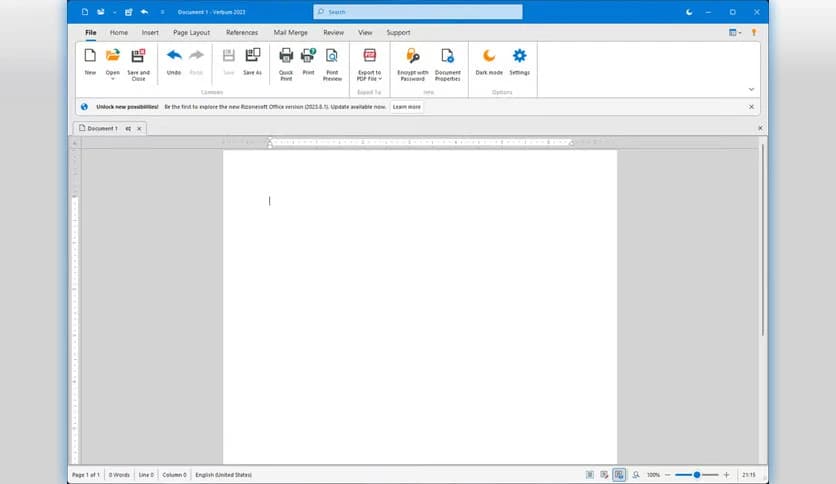Click zoom in plus button
This screenshot has height=484, width=836.
click(726, 474)
